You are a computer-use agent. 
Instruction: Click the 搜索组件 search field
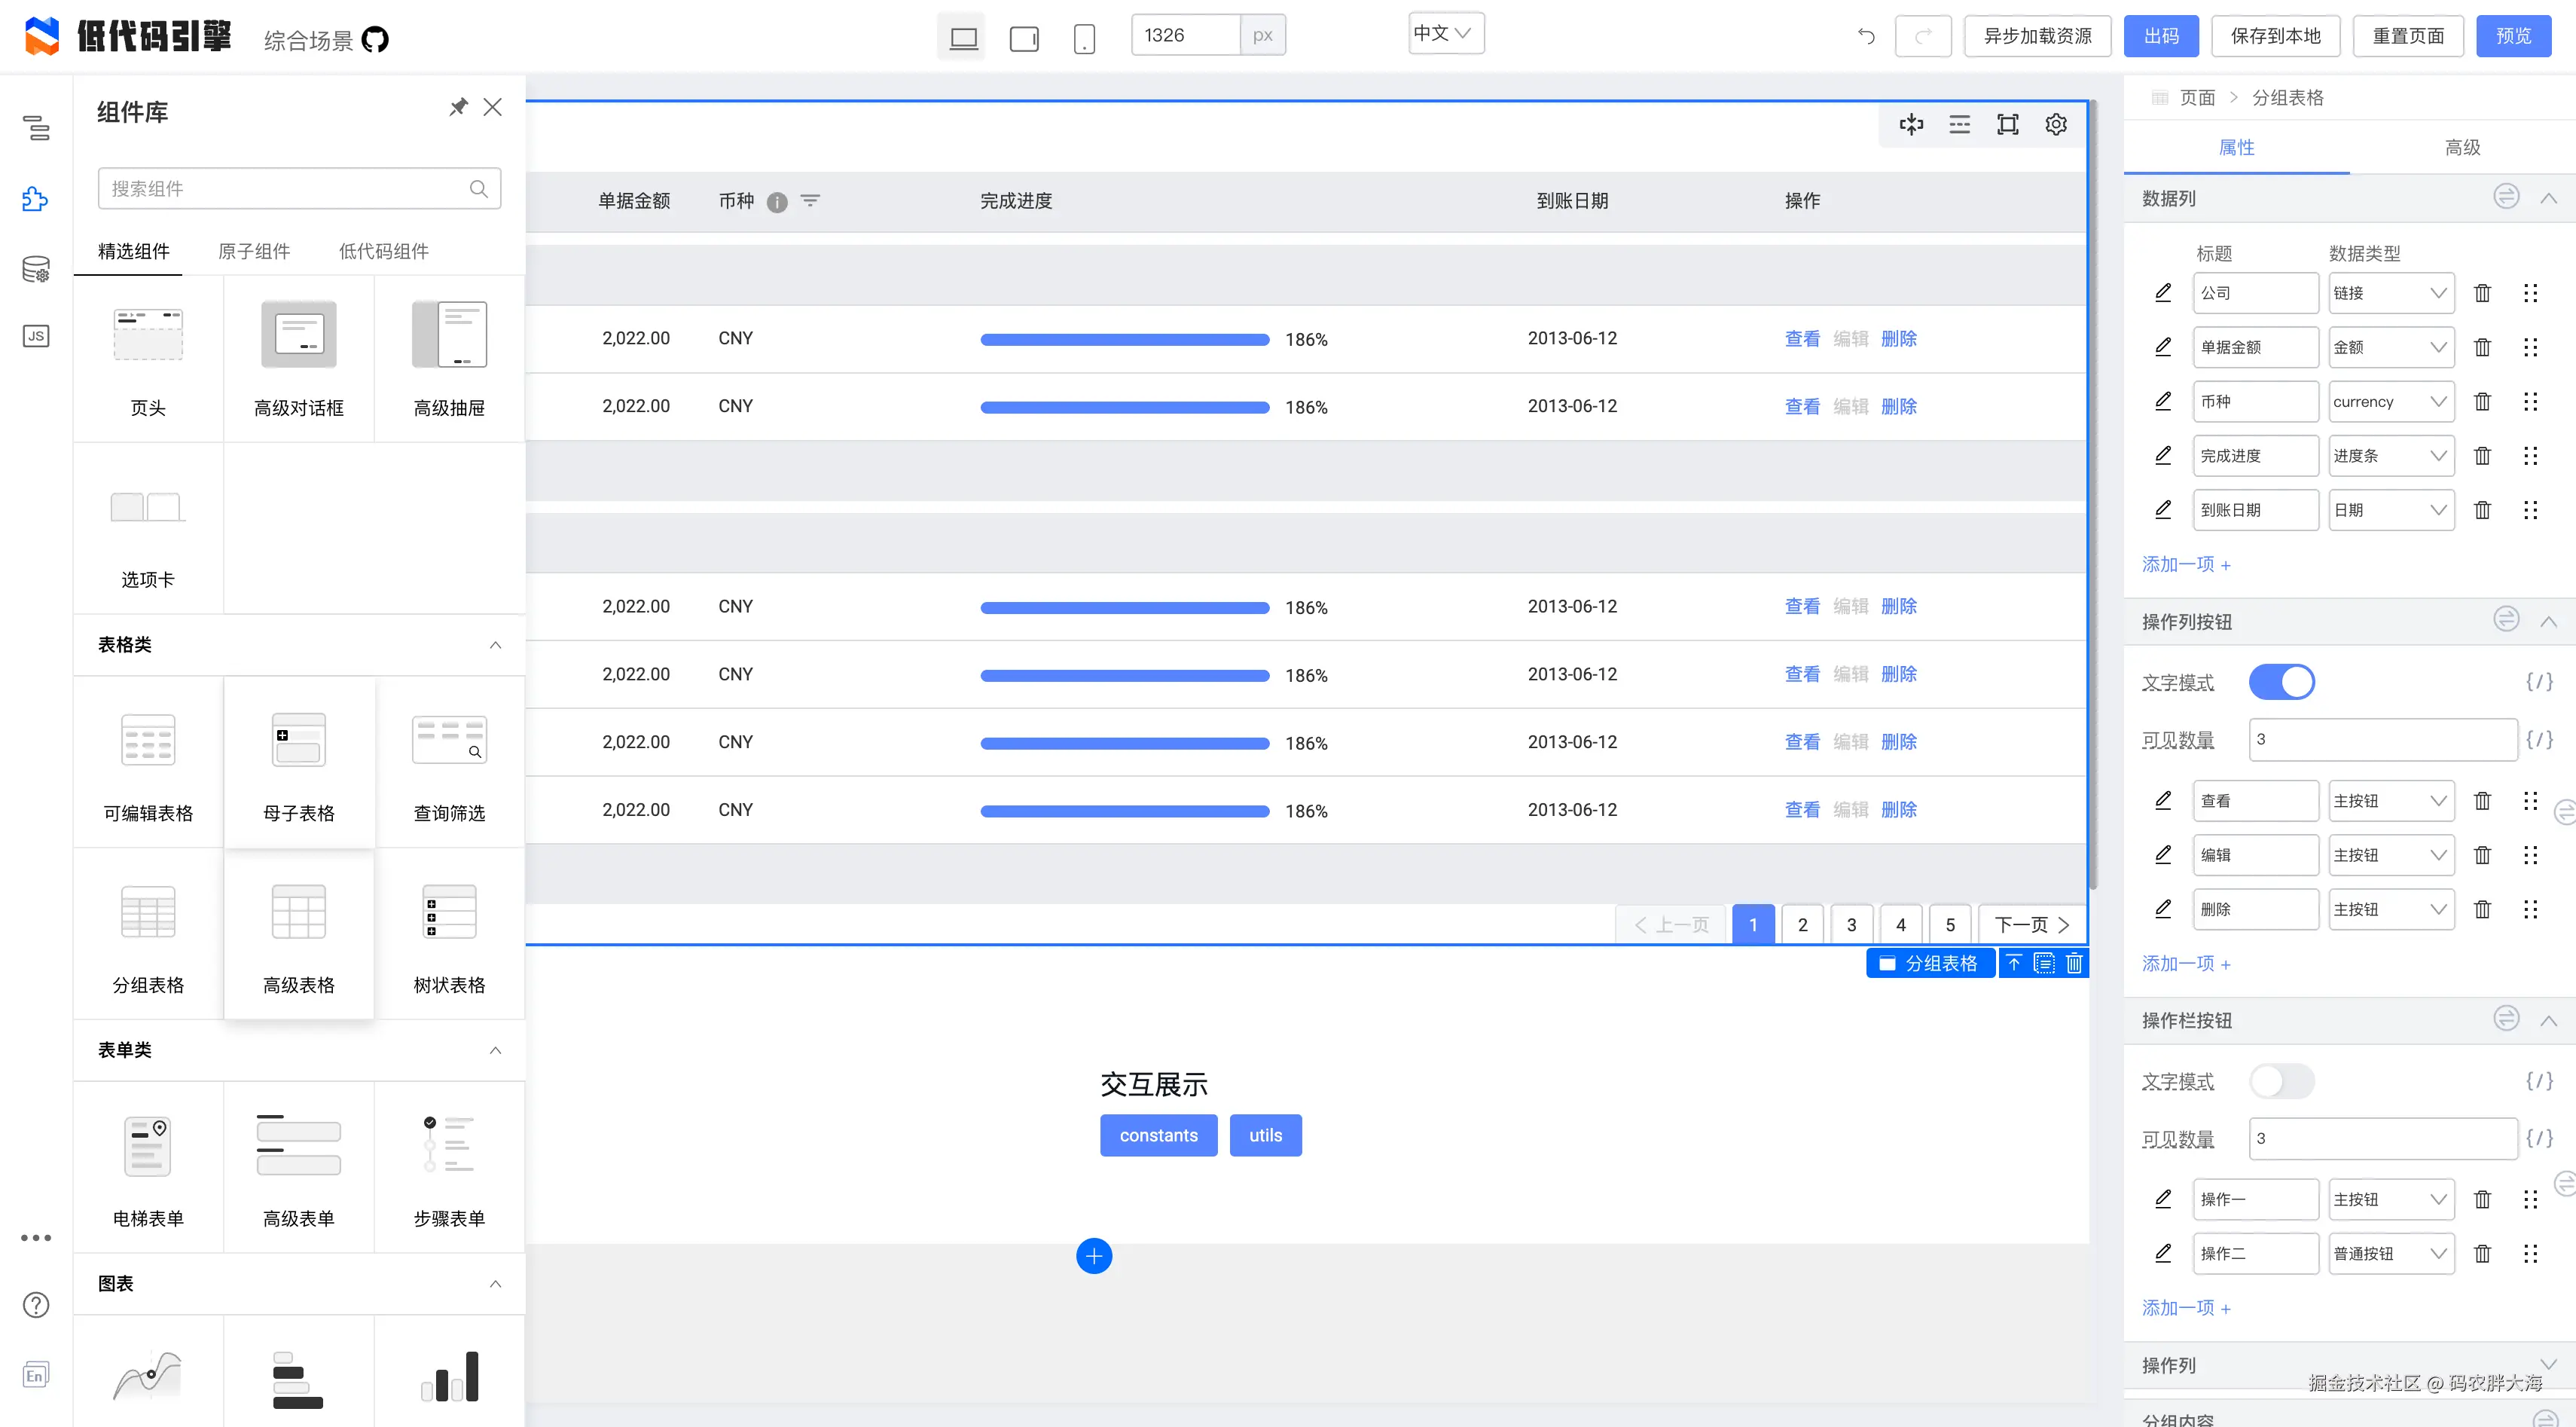285,189
